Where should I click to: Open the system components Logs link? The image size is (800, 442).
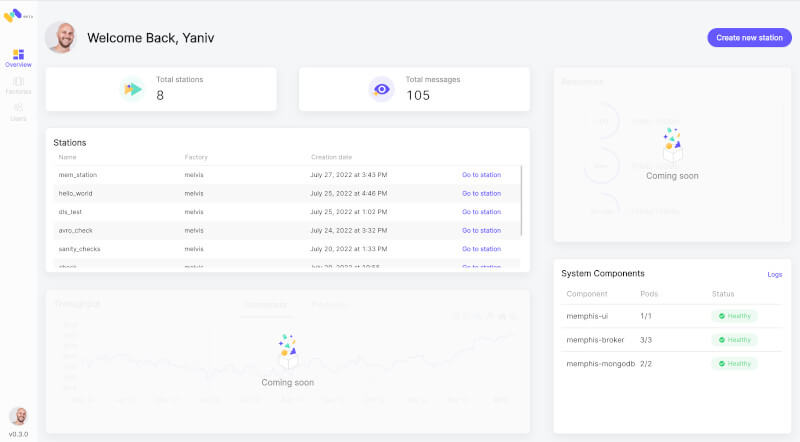point(774,274)
